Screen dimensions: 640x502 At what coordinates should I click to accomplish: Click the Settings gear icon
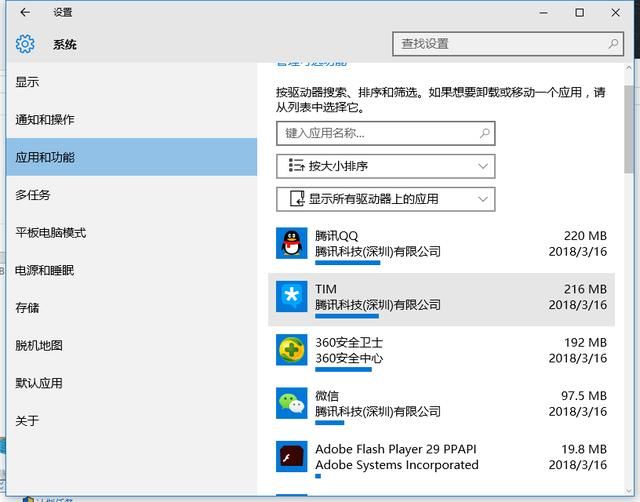pyautogui.click(x=25, y=44)
